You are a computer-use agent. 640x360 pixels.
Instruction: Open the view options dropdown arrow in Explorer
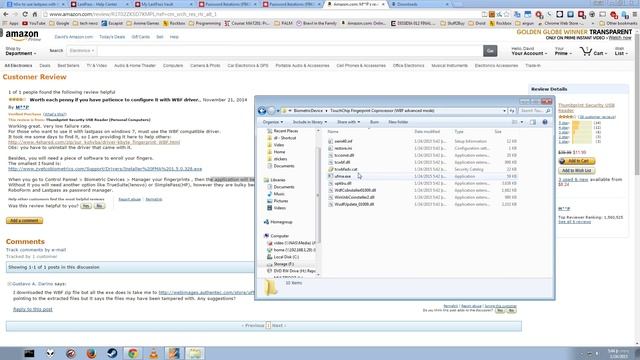(522, 122)
